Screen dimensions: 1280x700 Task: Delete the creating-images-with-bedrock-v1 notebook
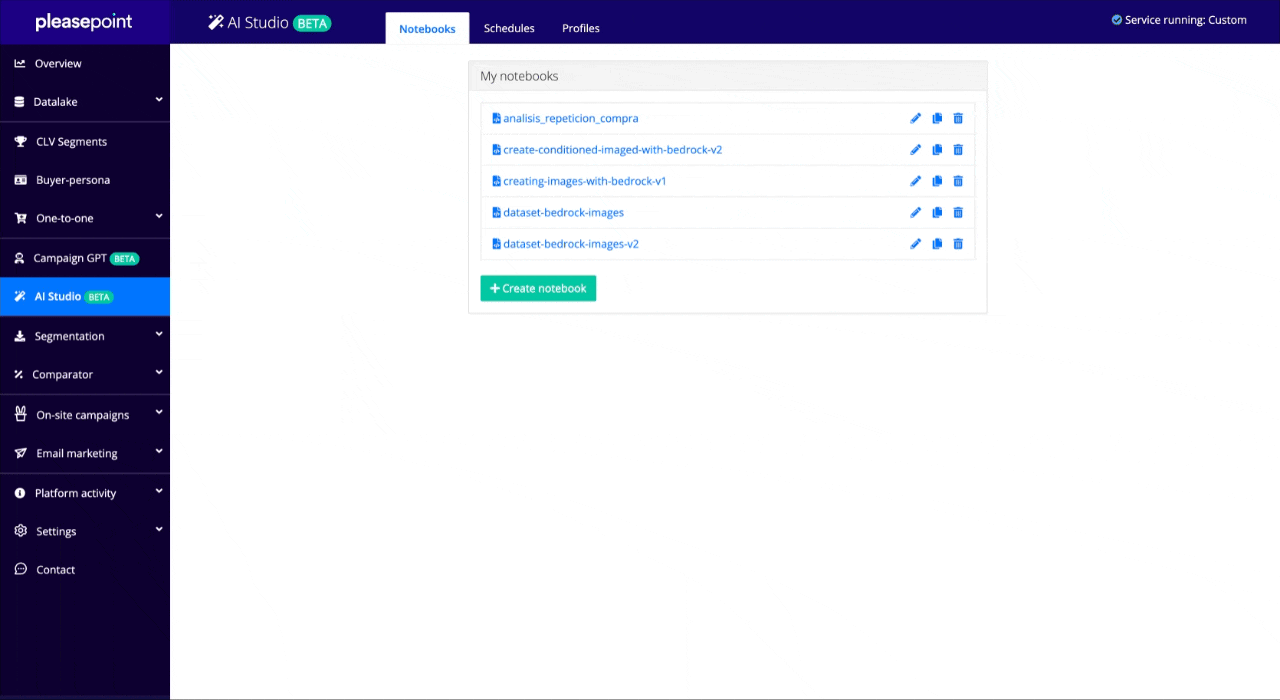(958, 181)
